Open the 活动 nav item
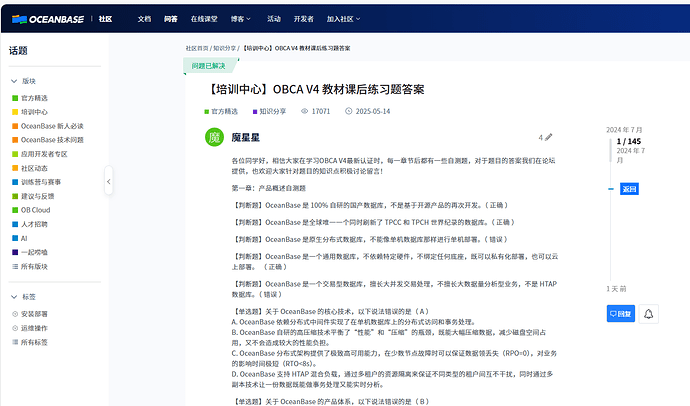The height and width of the screenshot is (406, 690). [x=274, y=19]
